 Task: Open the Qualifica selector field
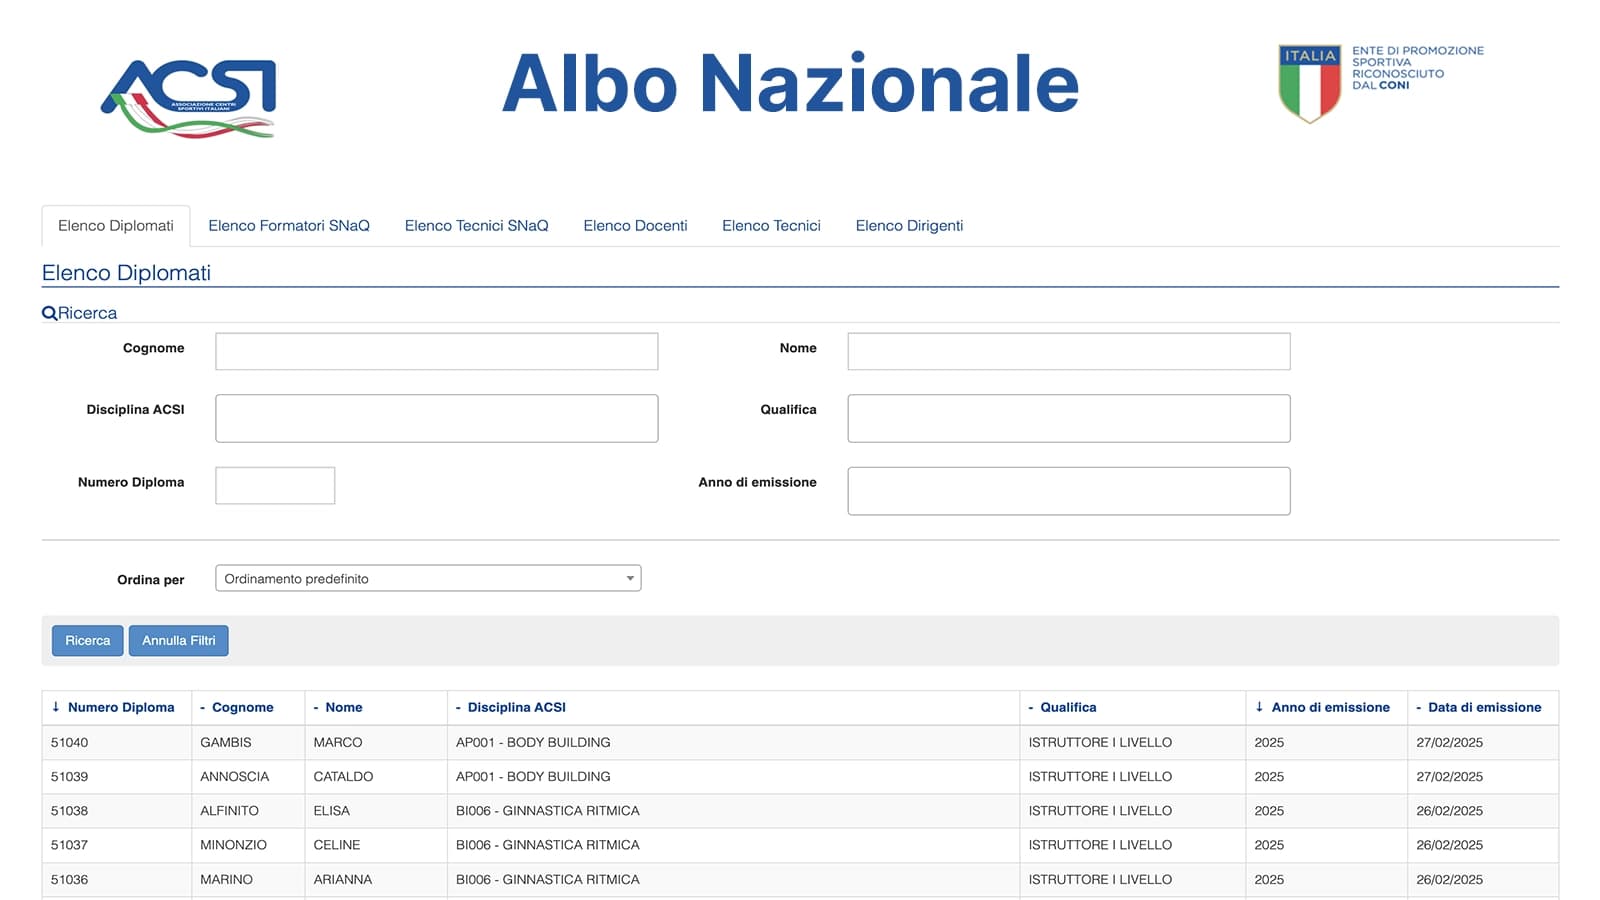click(x=1068, y=418)
